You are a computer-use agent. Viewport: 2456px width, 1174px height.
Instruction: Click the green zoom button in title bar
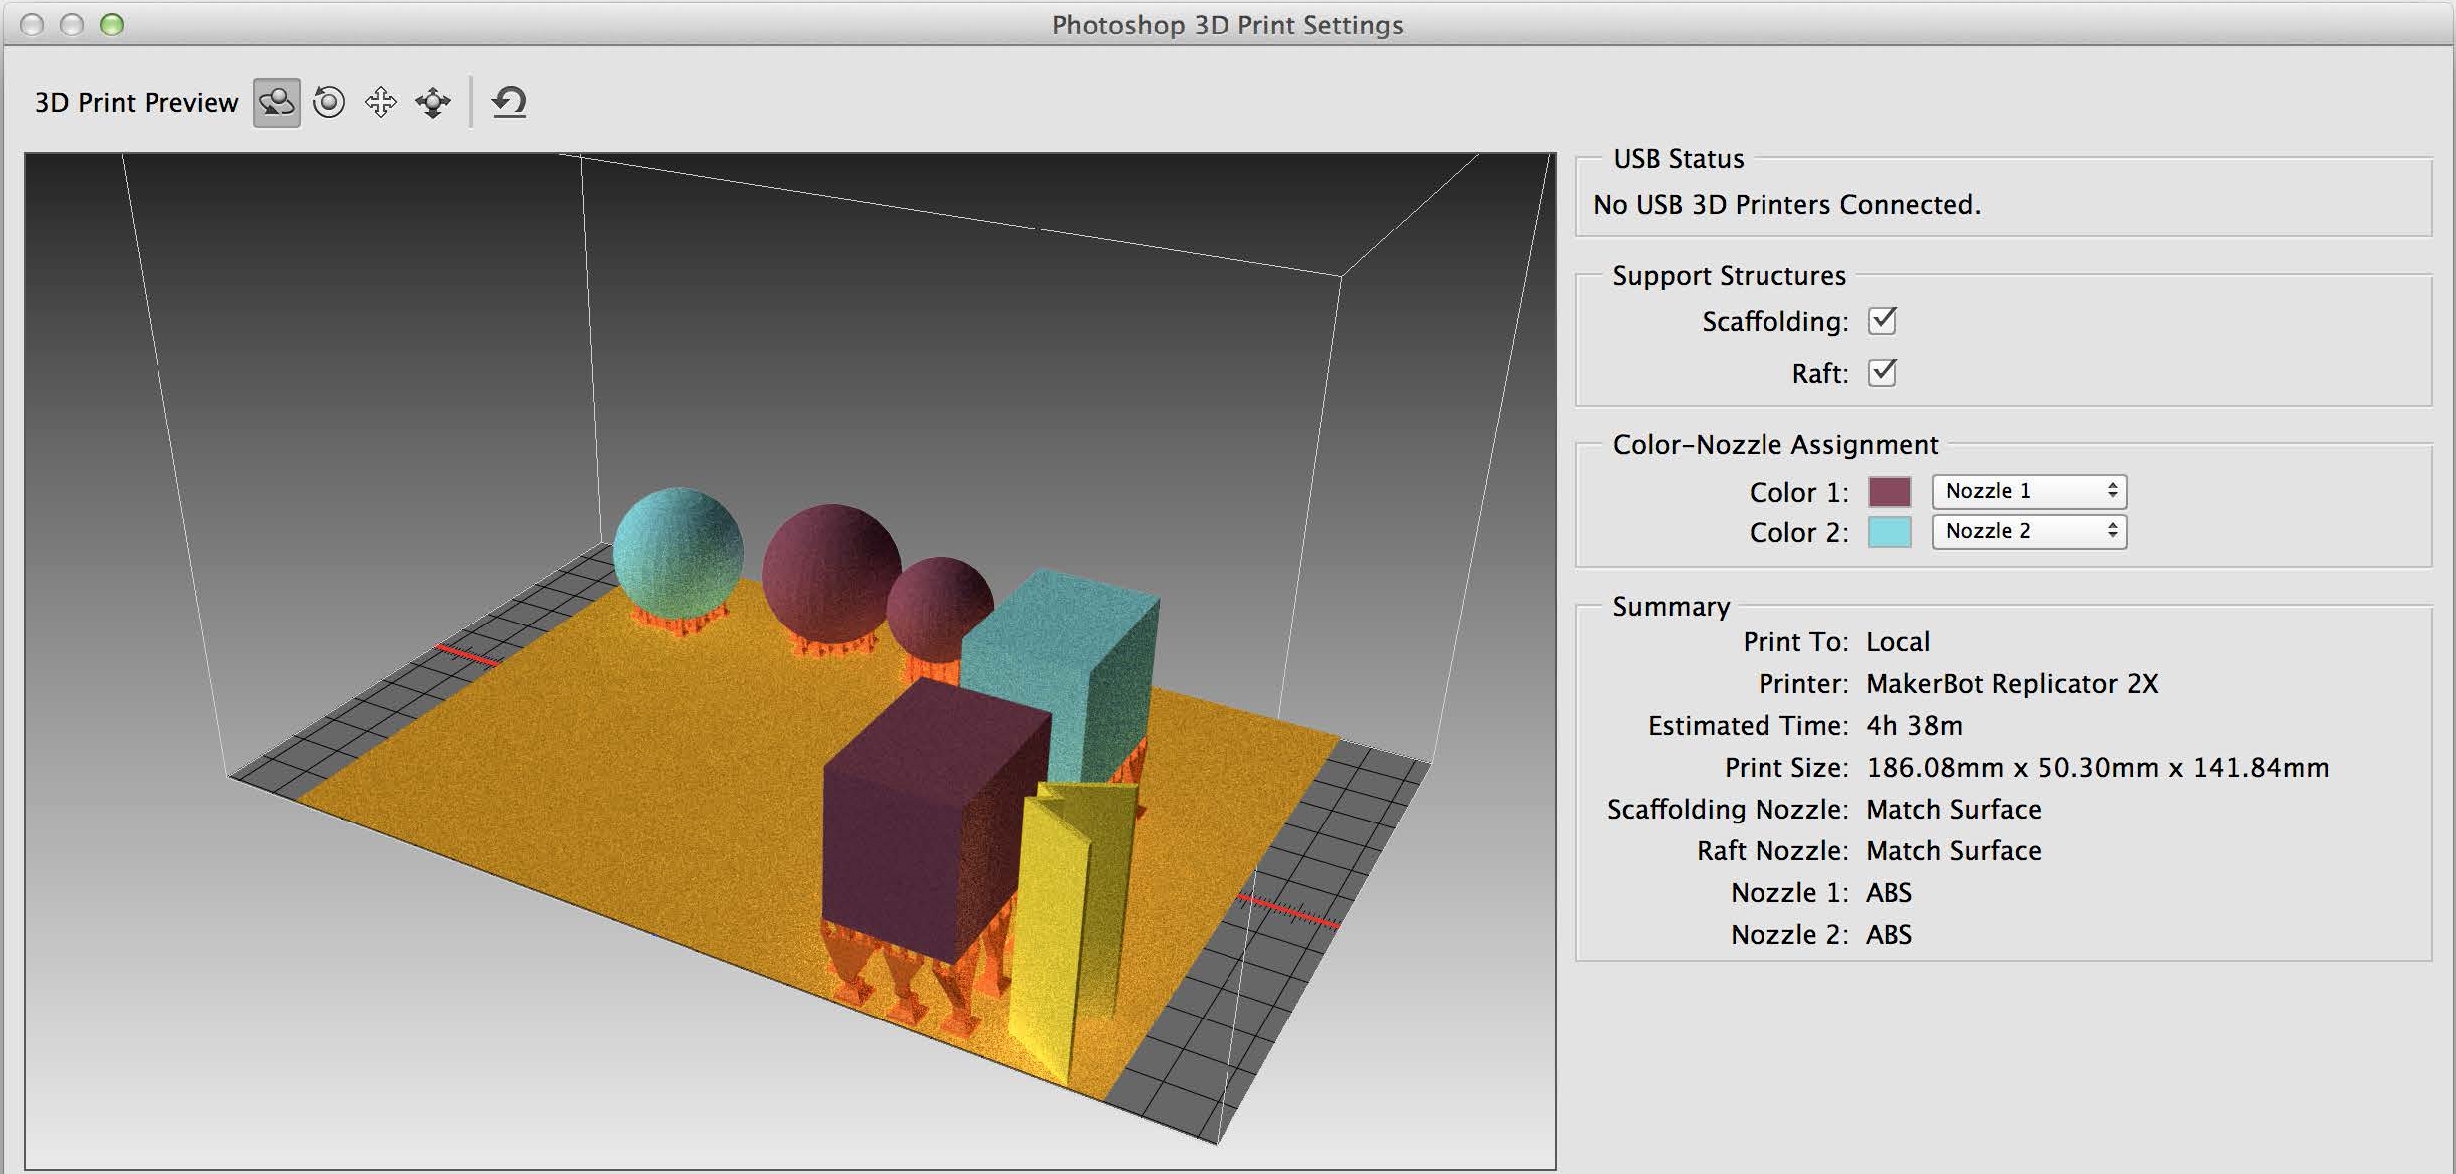coord(110,22)
